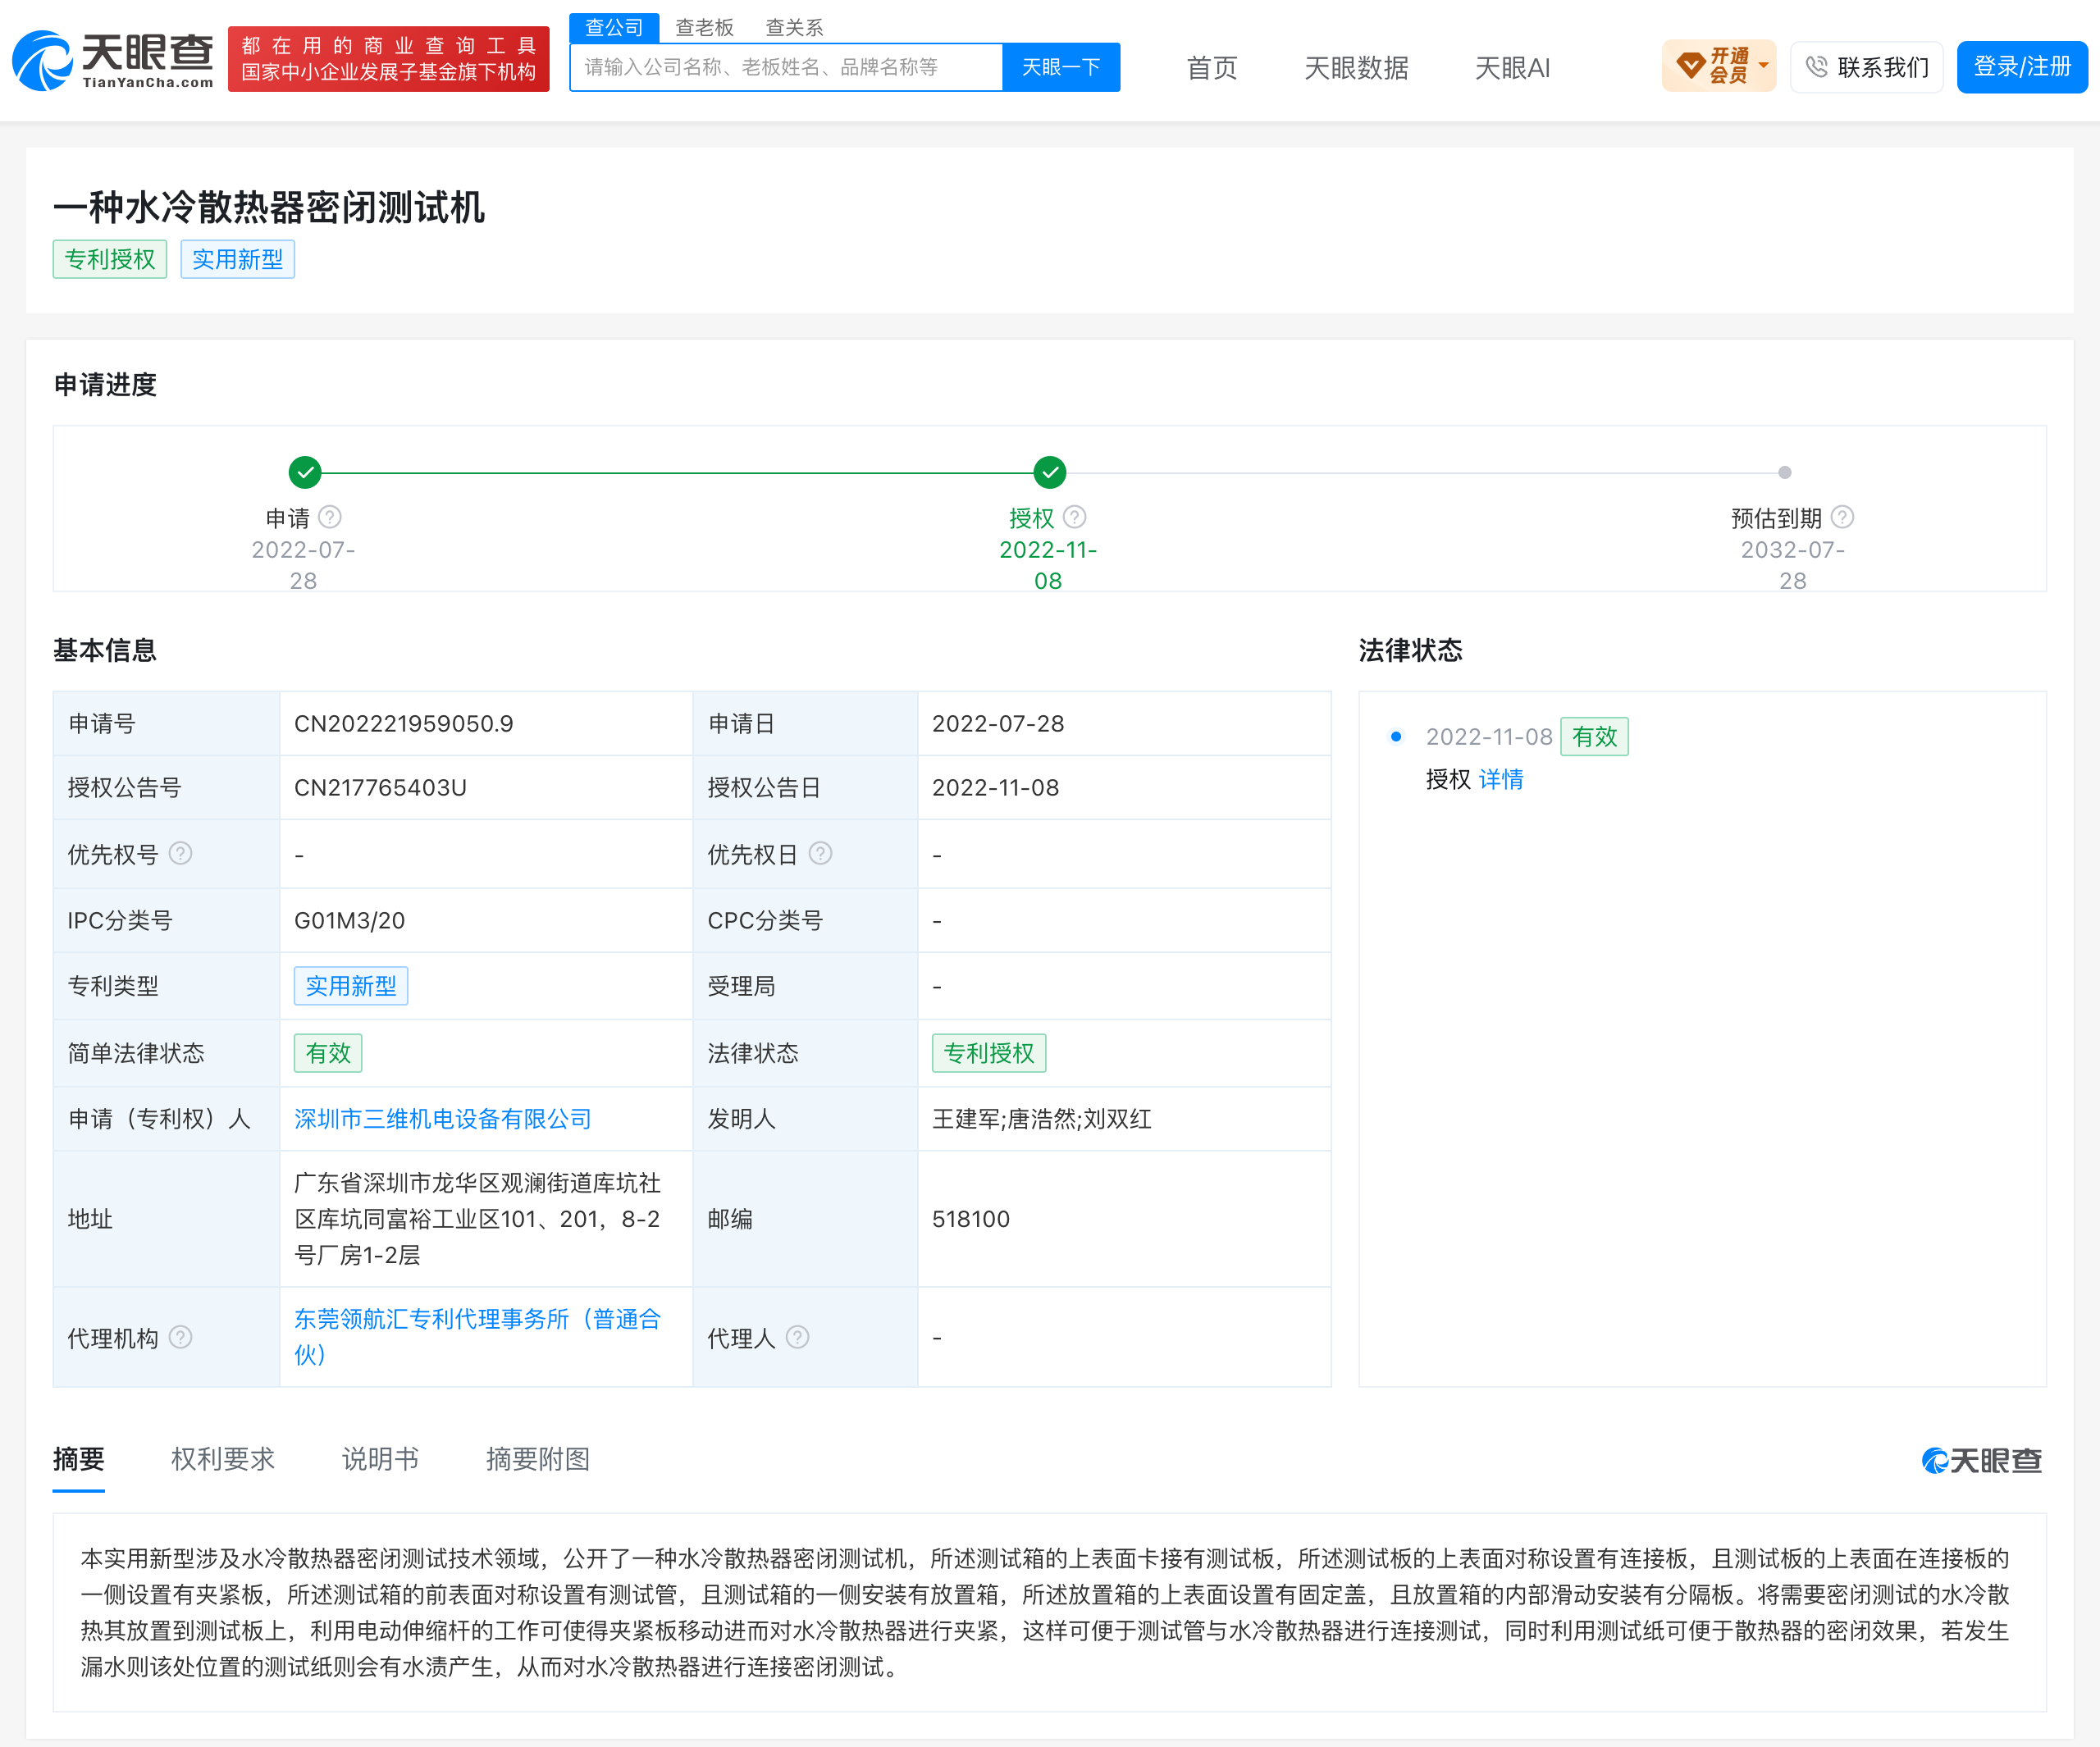Click the question icon next to 代理机构

pos(180,1338)
